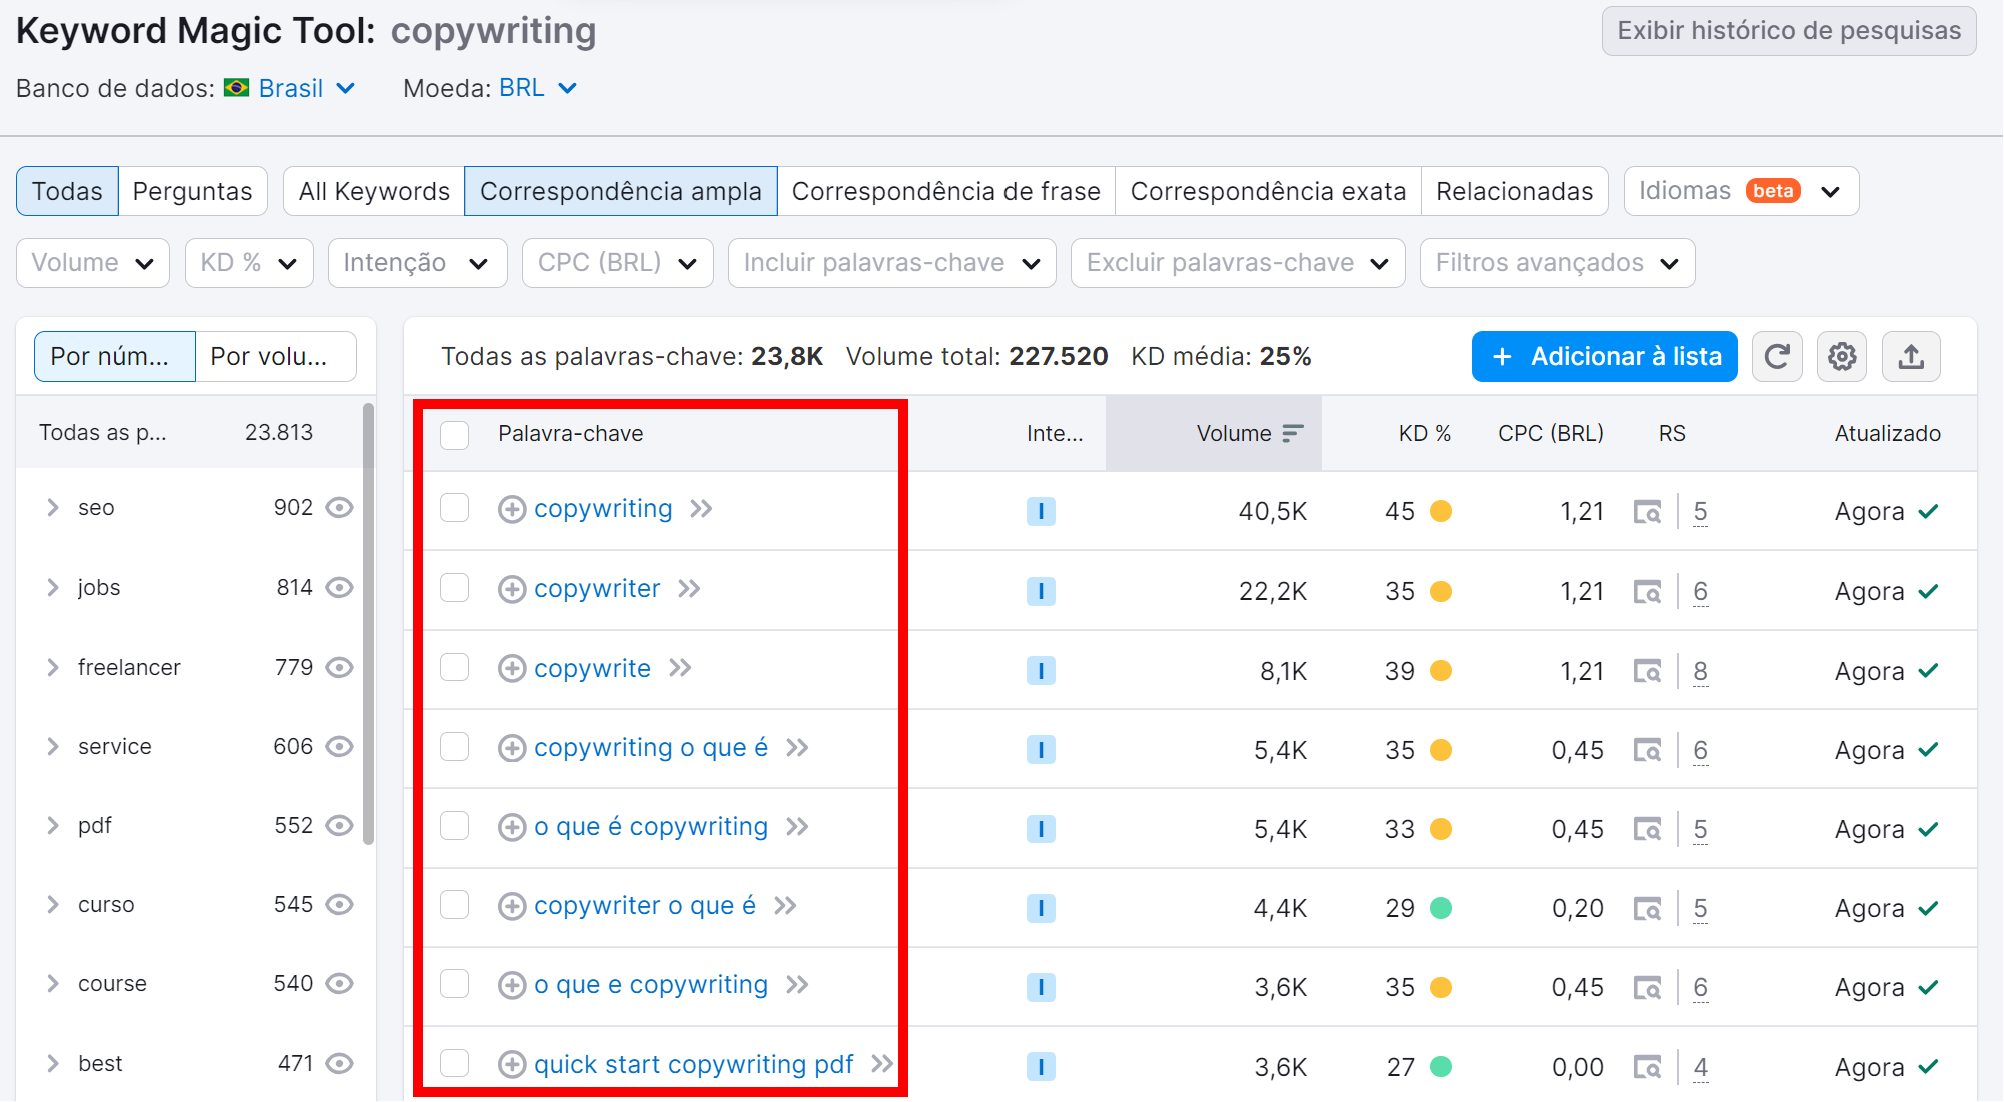Click Exibir histórico de pesquisas button

point(1789,31)
